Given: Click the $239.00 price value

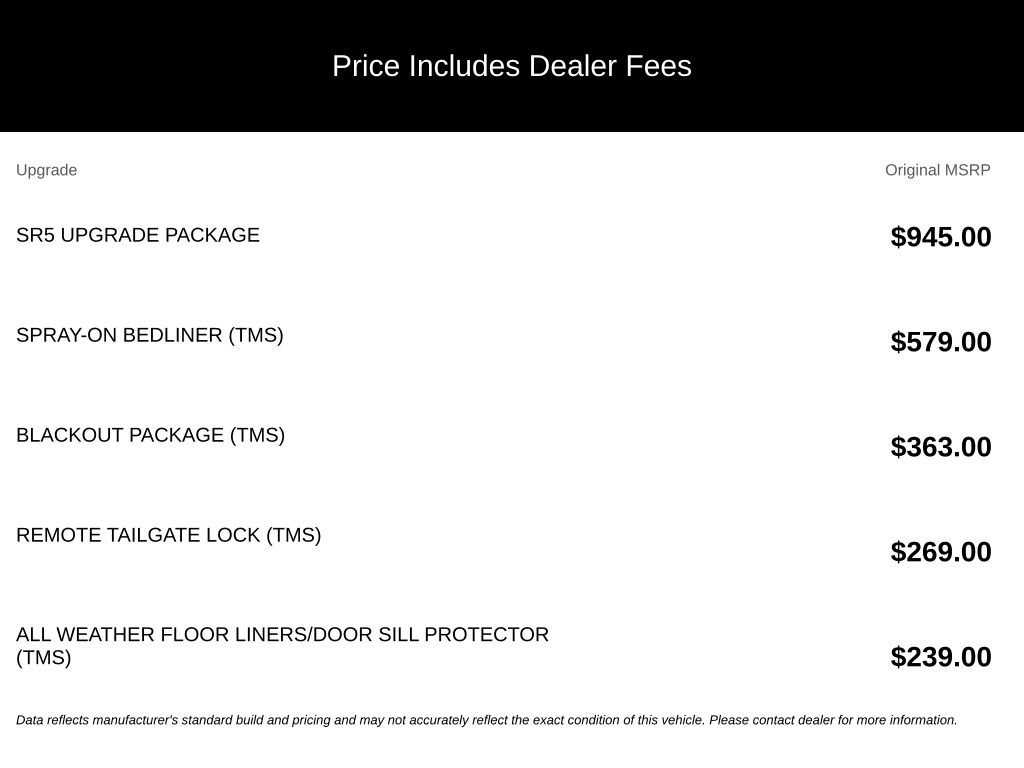Looking at the screenshot, I should 941,657.
